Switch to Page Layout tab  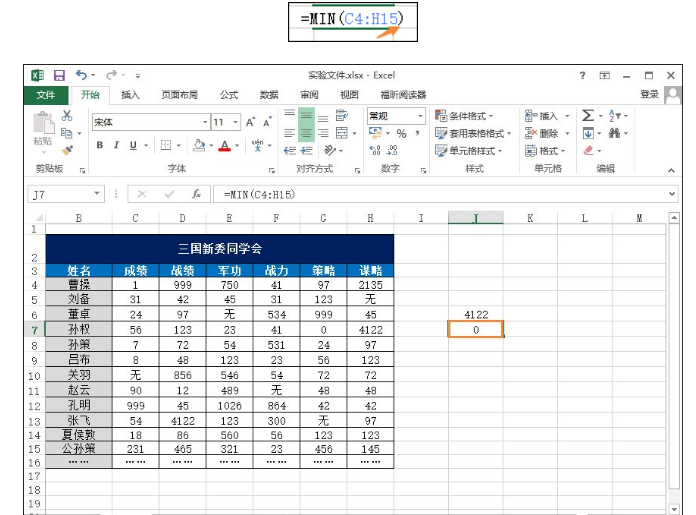179,95
